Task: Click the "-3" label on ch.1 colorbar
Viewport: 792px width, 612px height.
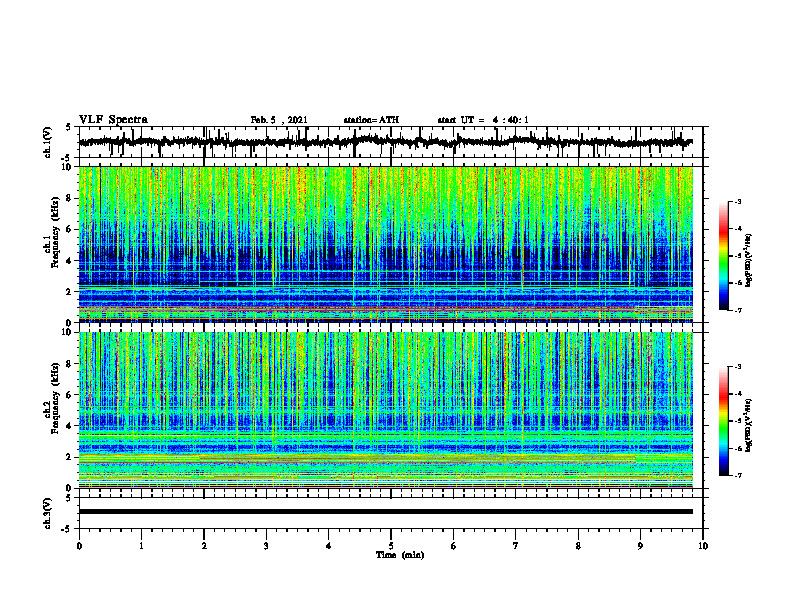Action: tap(738, 201)
